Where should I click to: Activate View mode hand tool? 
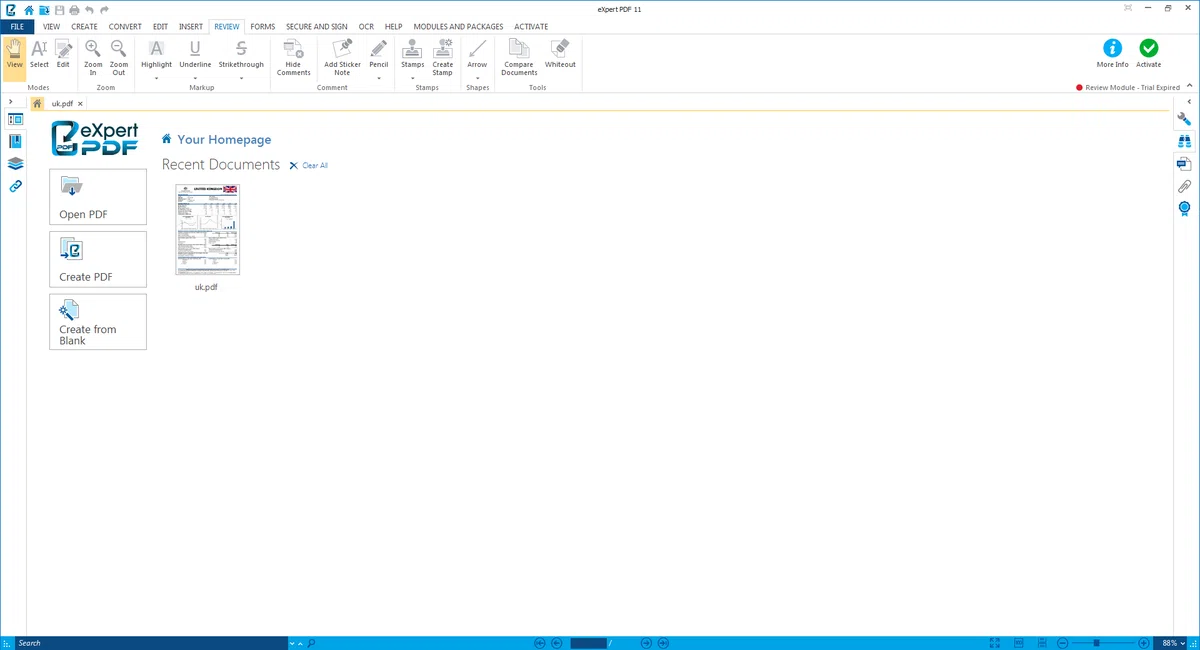14,53
